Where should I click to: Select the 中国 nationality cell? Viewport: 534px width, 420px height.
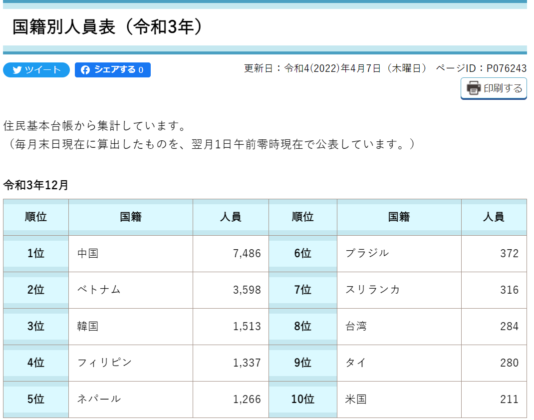[130, 253]
